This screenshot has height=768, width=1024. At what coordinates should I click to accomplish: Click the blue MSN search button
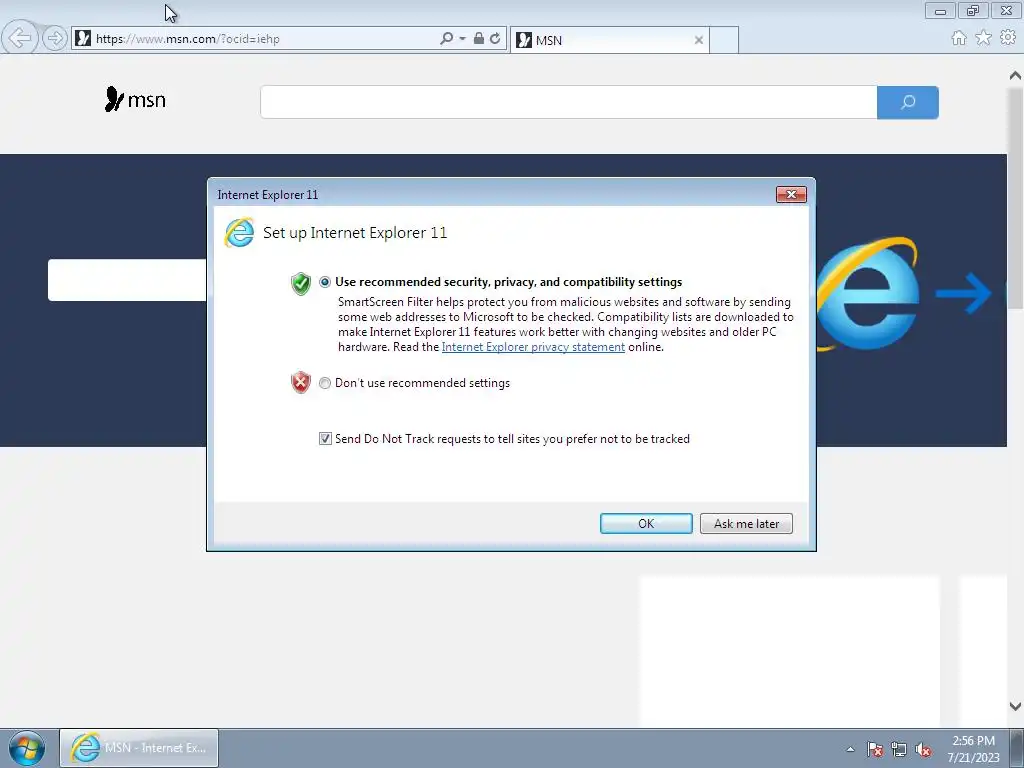click(x=908, y=103)
